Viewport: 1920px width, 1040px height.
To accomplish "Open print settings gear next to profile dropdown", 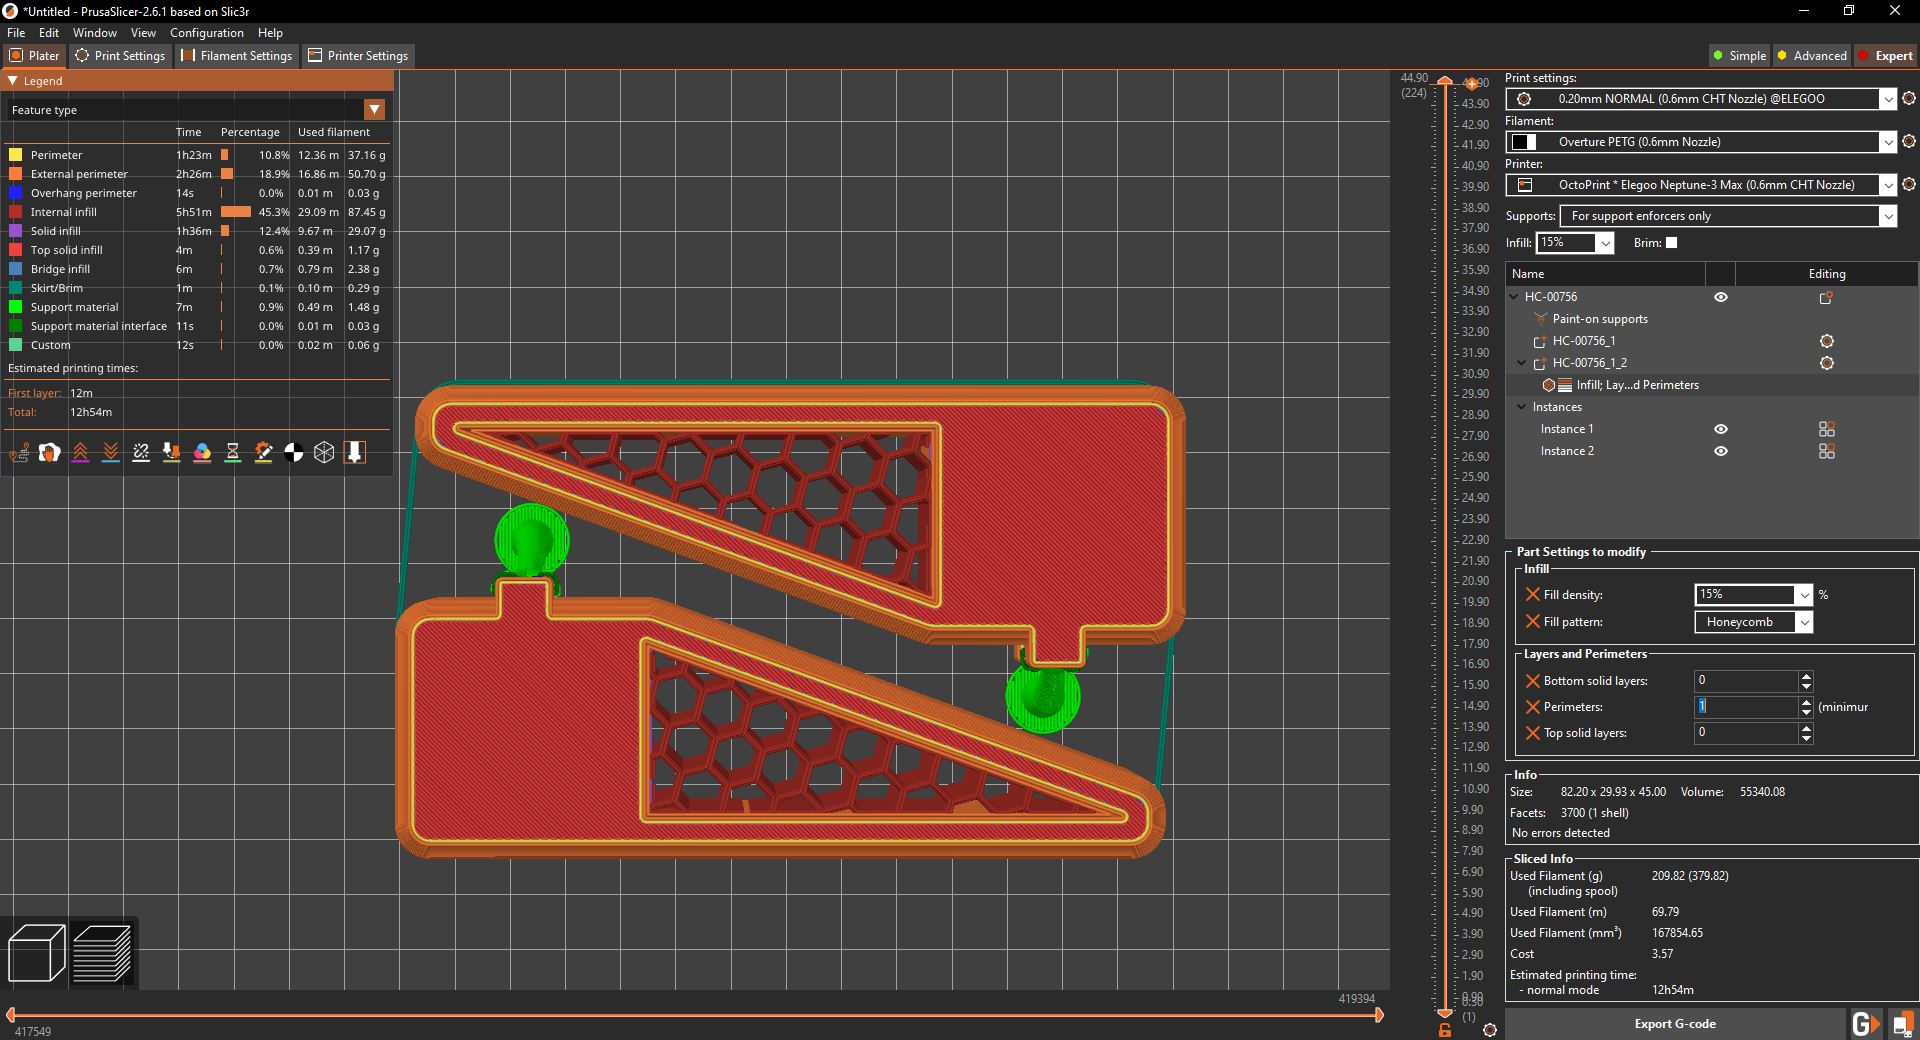I will coord(1909,99).
